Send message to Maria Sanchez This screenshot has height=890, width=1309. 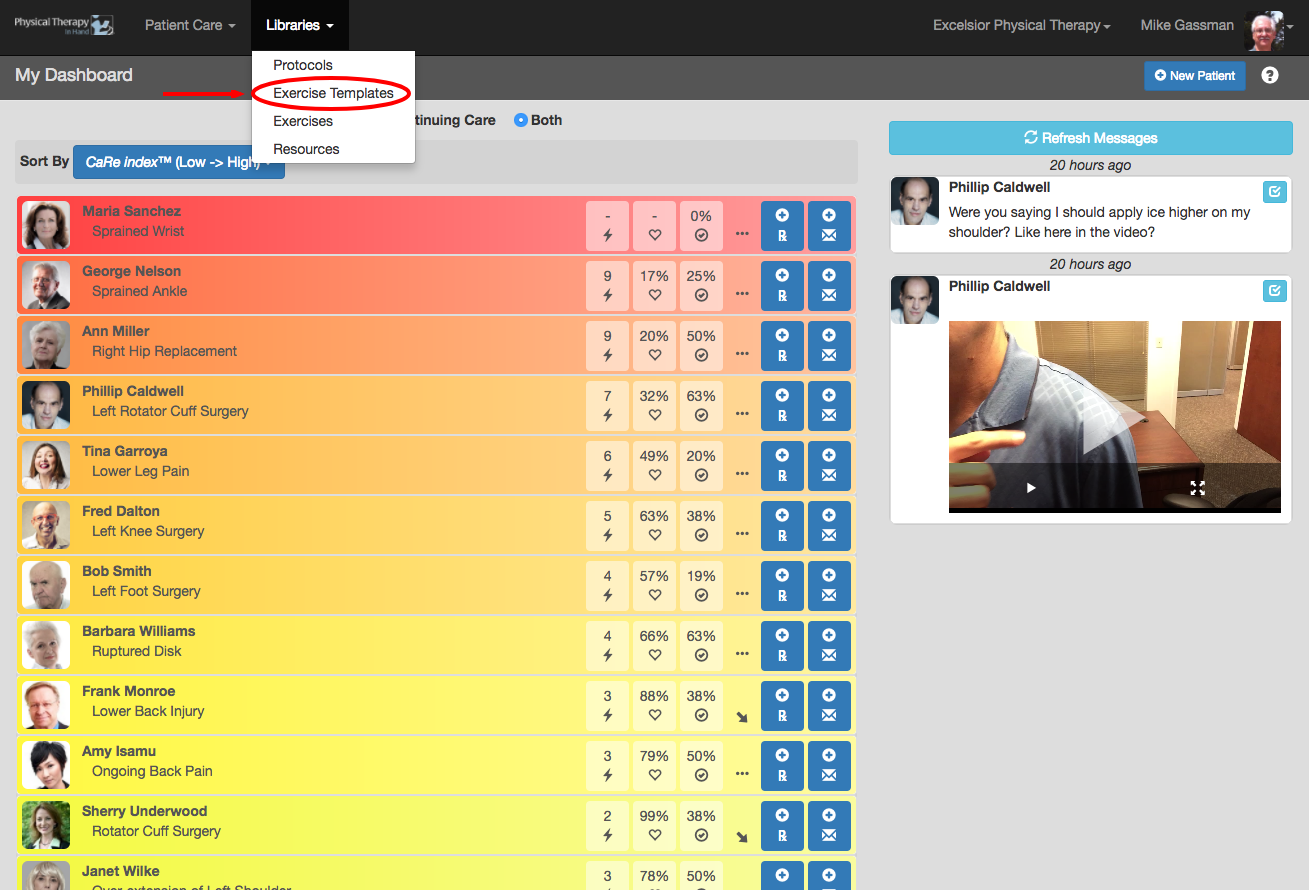[829, 225]
